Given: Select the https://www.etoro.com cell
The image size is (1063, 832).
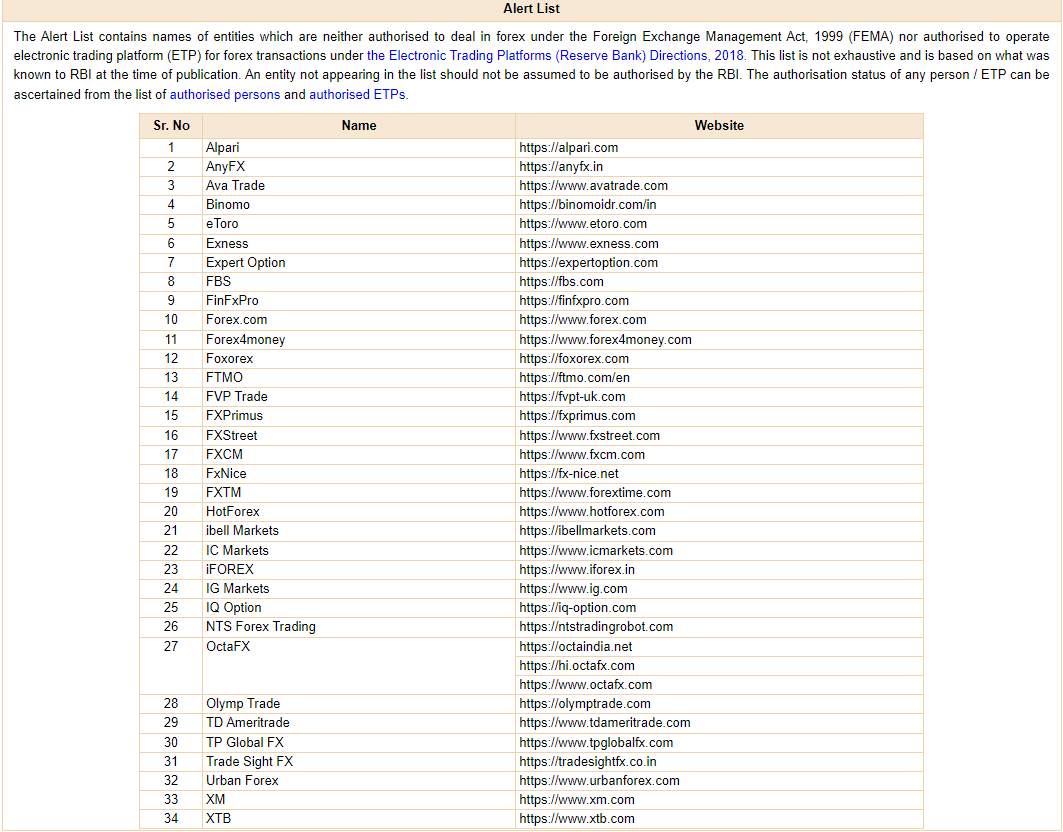Looking at the screenshot, I should (719, 224).
